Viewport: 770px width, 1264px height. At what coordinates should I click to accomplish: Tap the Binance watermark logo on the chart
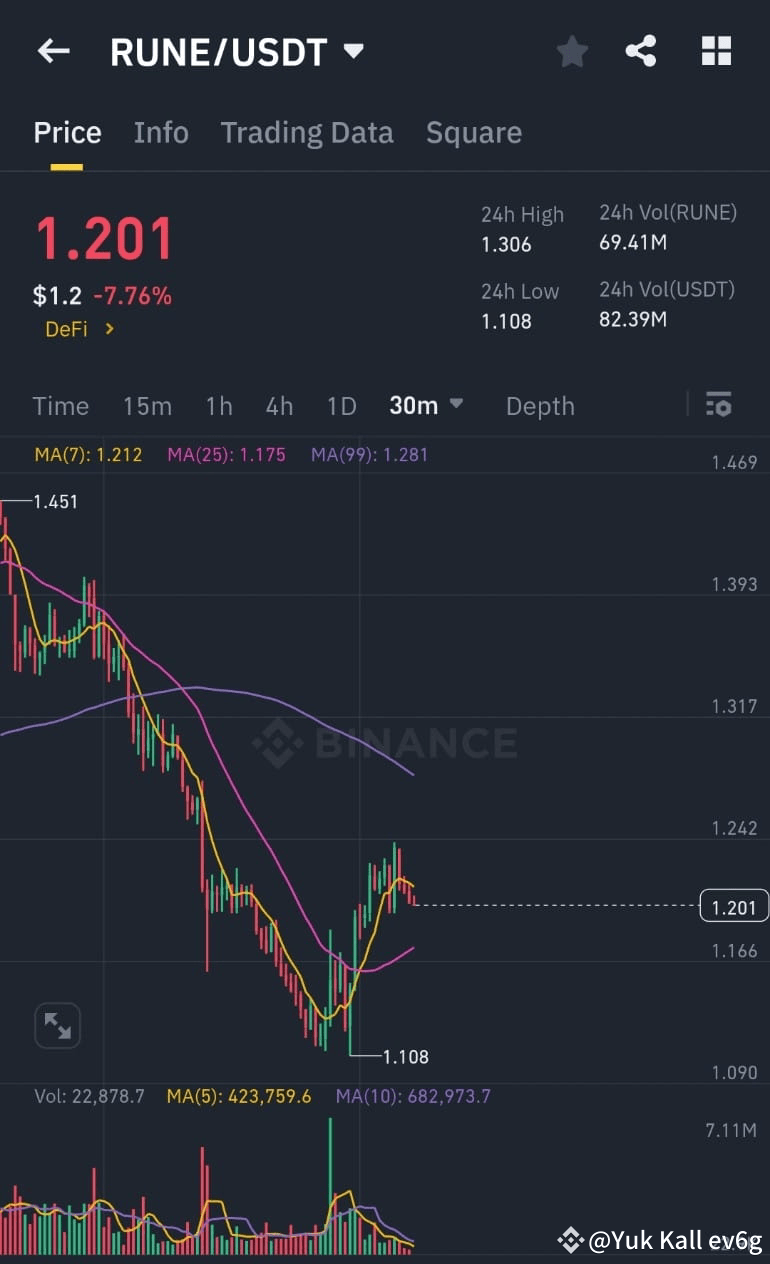(385, 742)
